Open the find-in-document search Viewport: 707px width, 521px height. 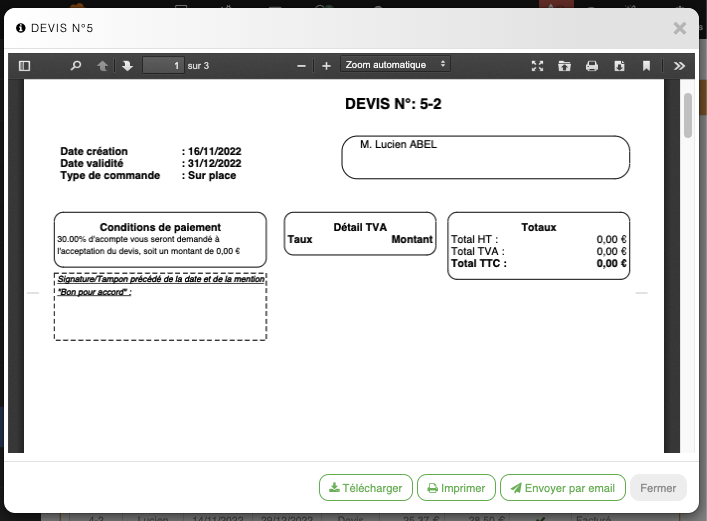pyautogui.click(x=76, y=66)
